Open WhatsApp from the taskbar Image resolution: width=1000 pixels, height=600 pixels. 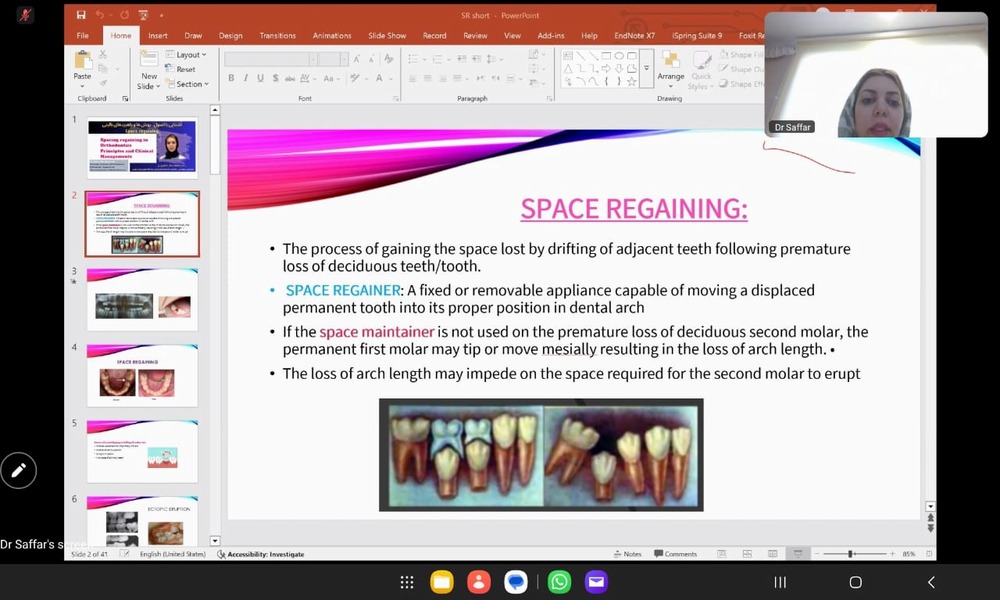(559, 582)
